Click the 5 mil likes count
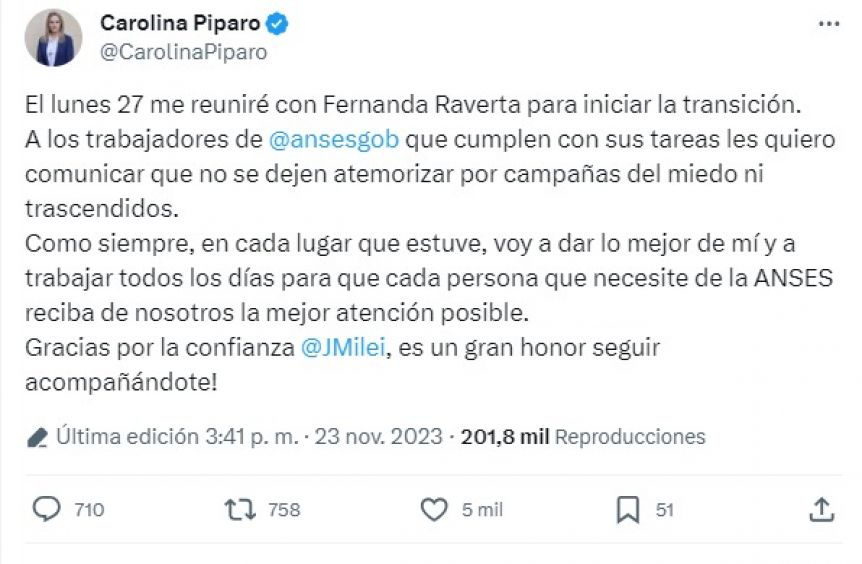 click(481, 510)
